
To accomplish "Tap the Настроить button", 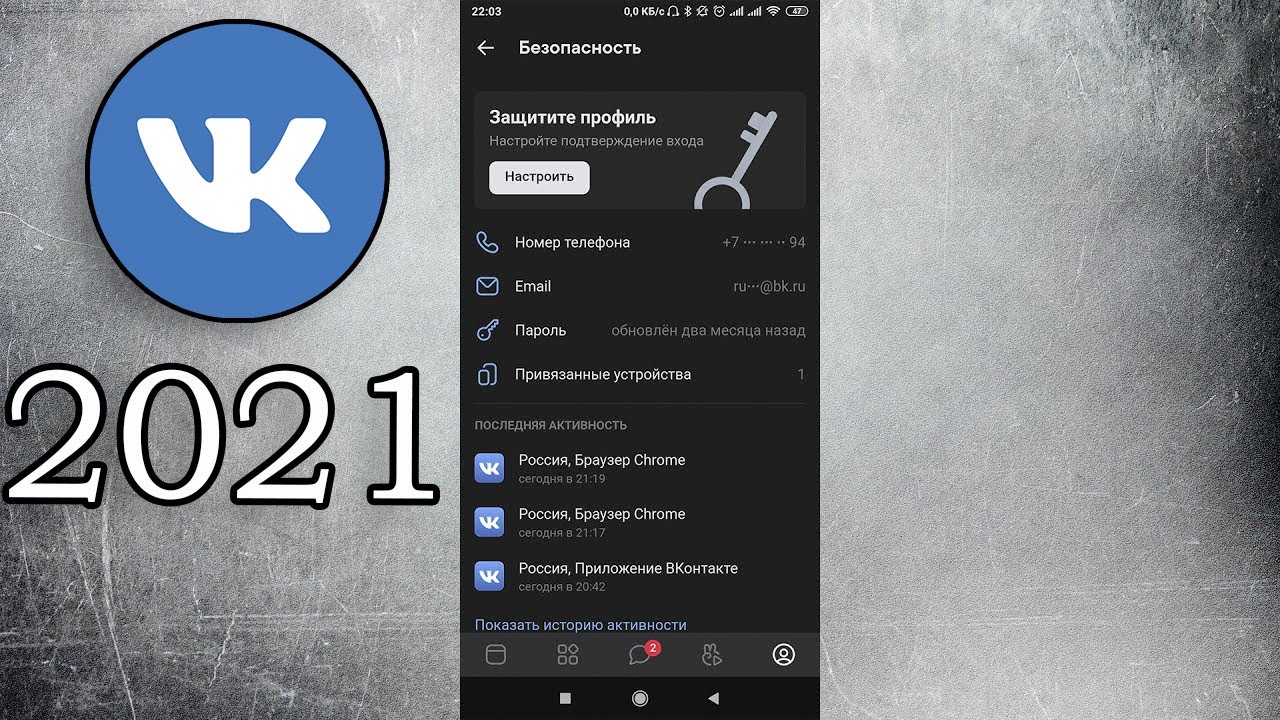I will click(539, 177).
